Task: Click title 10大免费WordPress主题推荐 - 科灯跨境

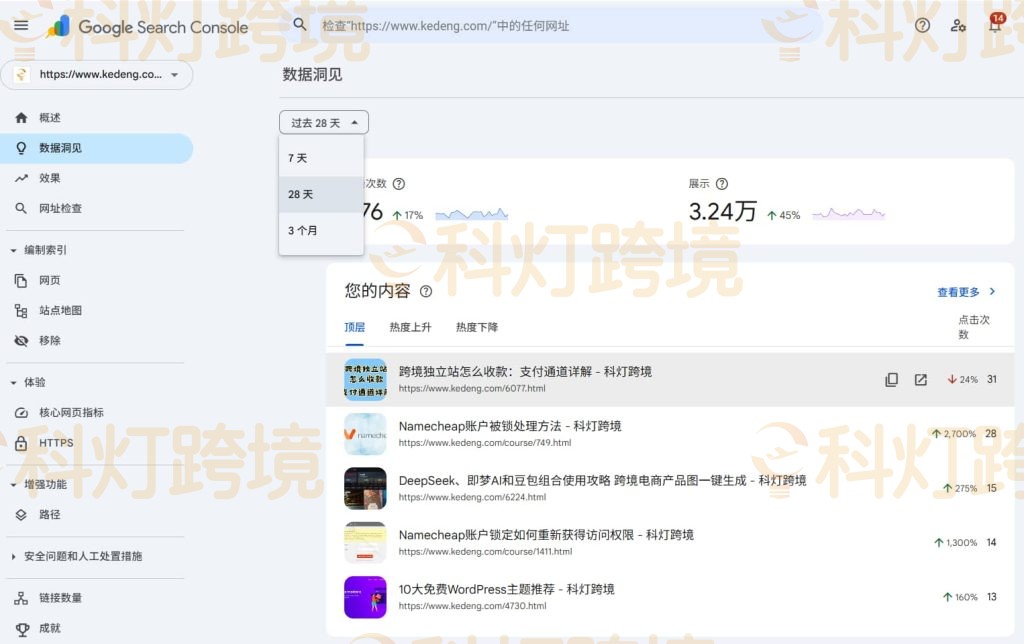Action: (506, 589)
